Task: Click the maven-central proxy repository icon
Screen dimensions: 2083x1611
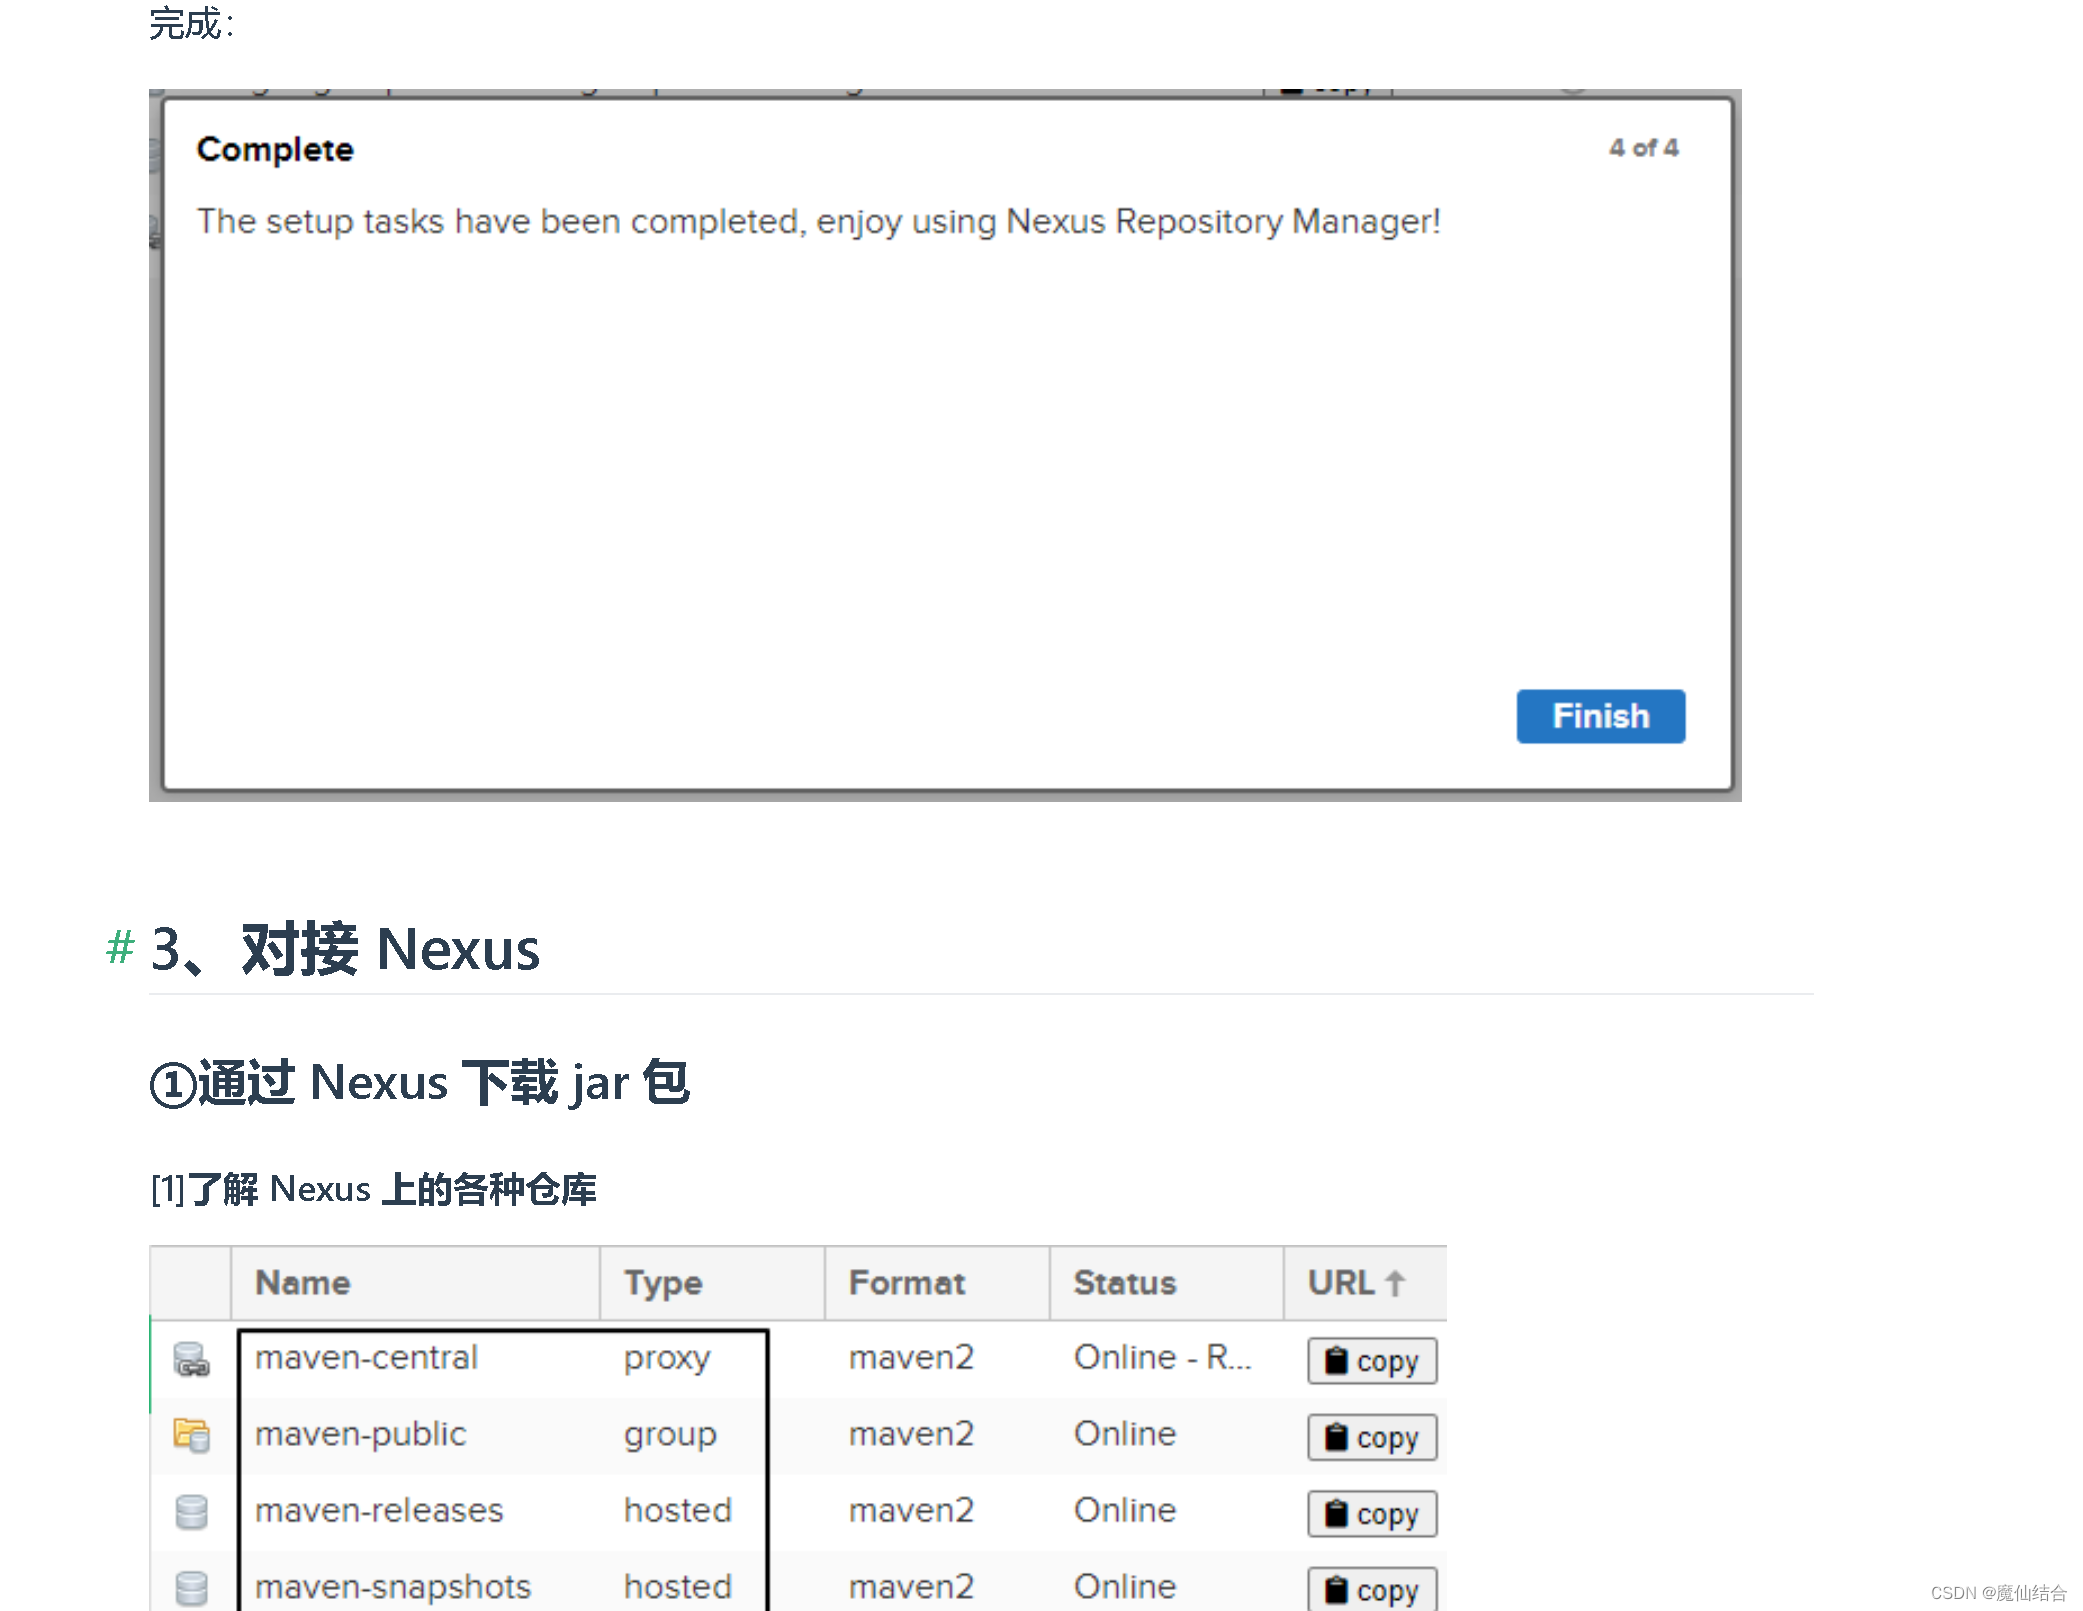Action: click(191, 1359)
